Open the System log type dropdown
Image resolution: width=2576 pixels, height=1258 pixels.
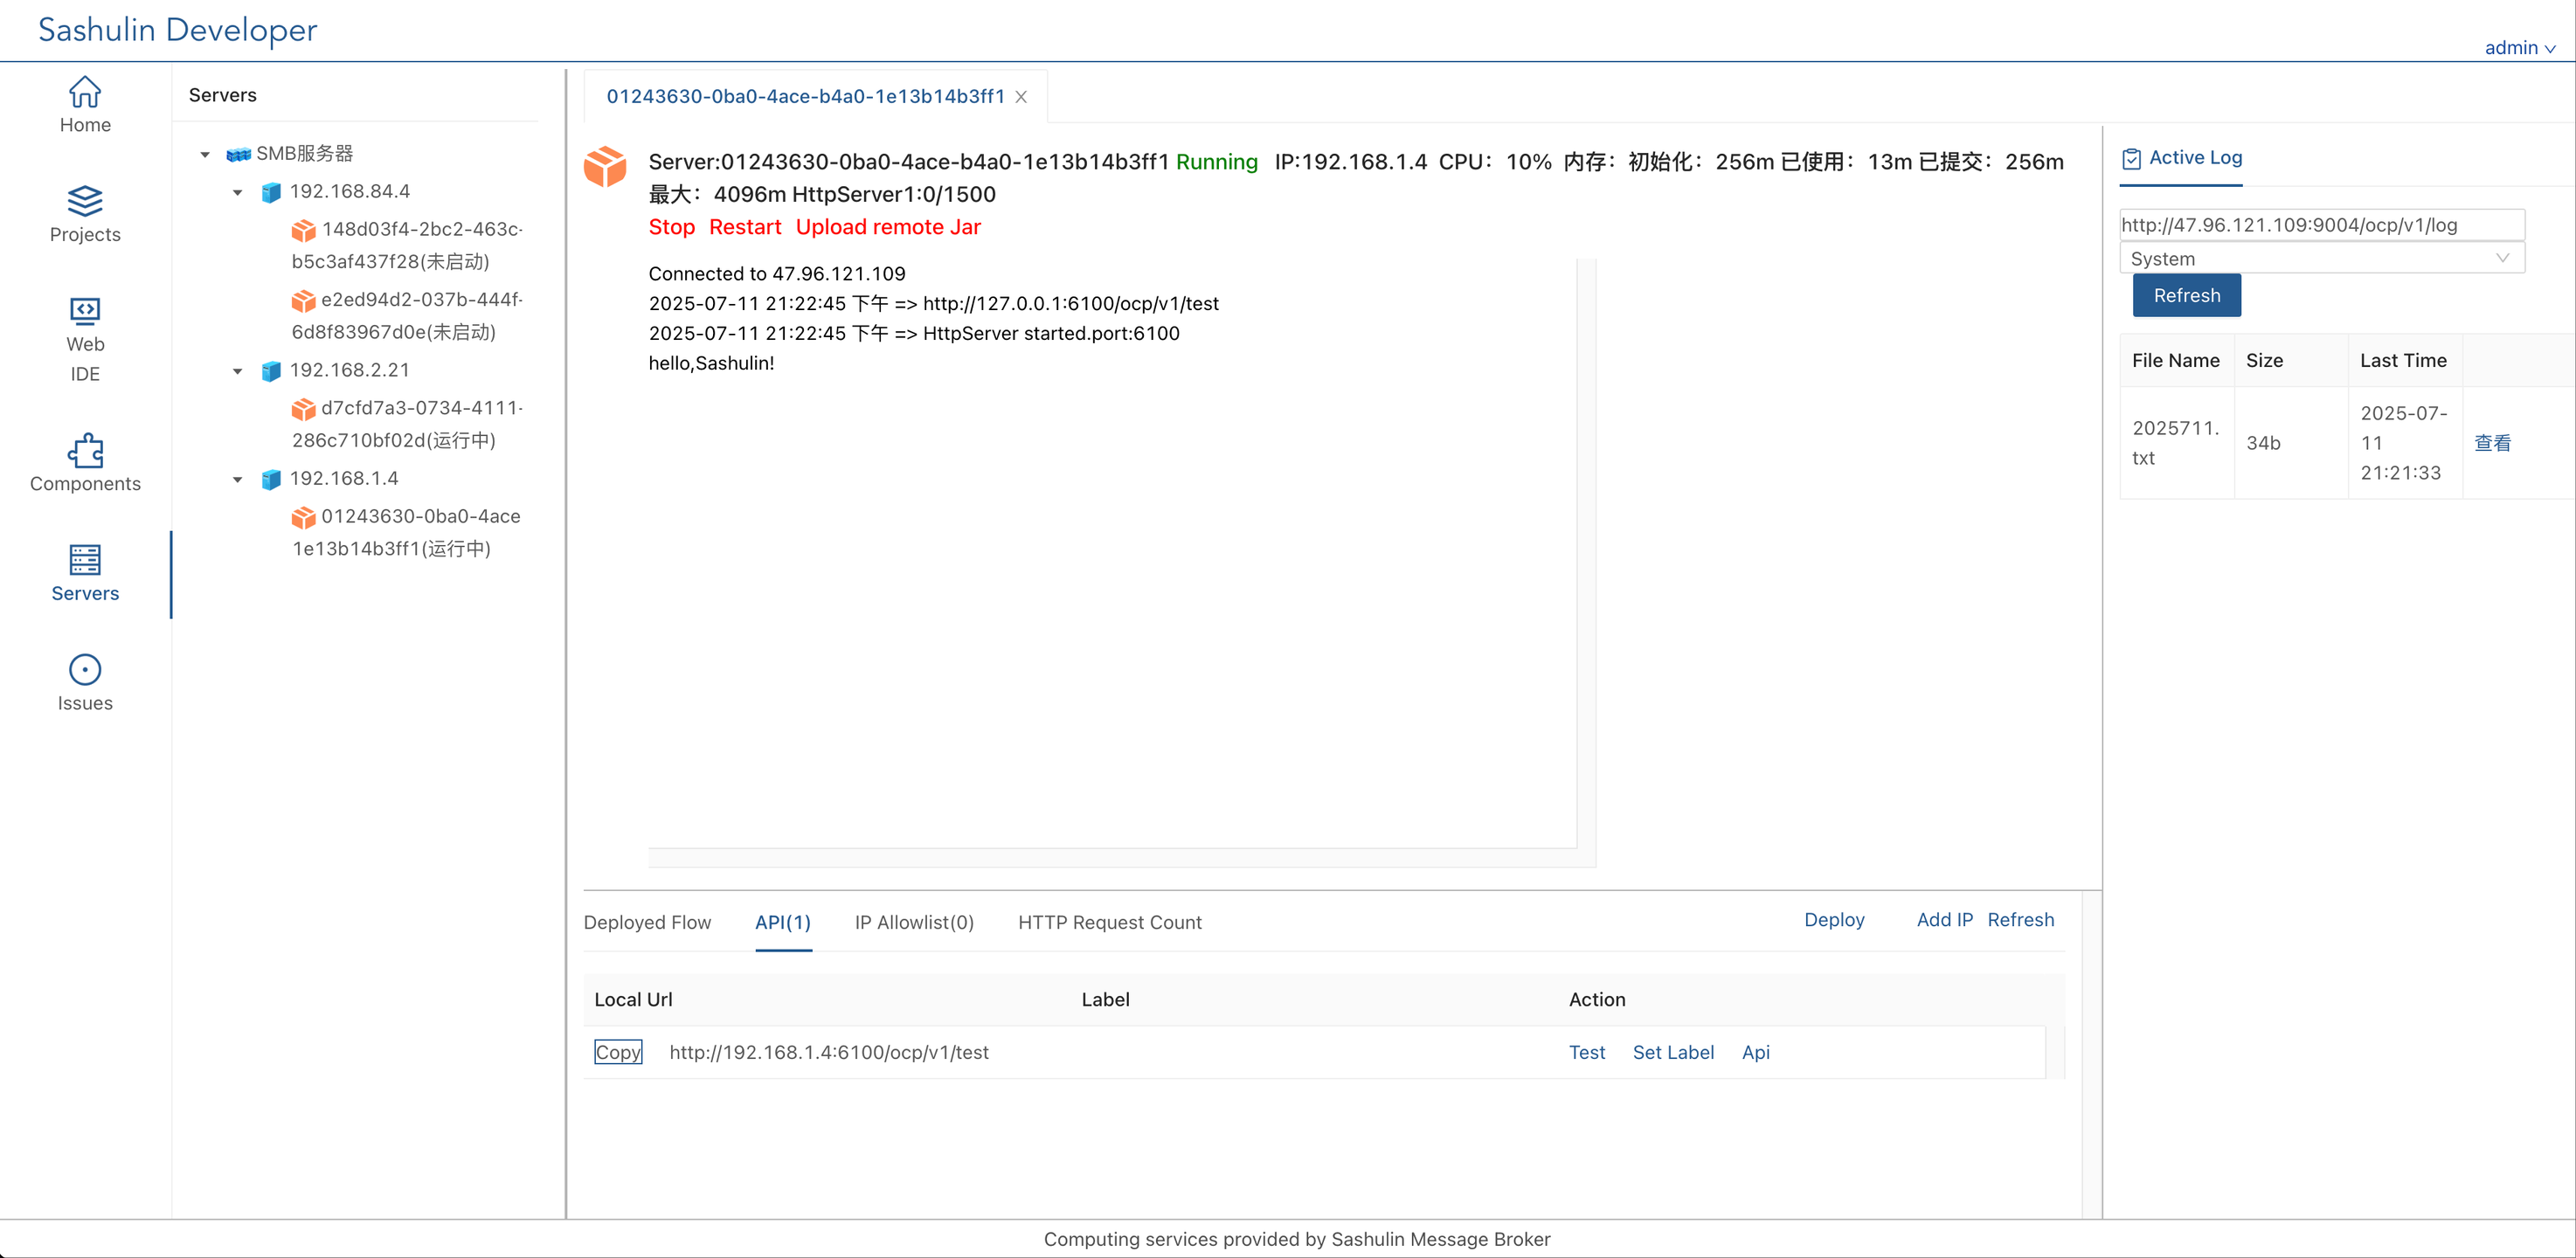[x=2321, y=259]
